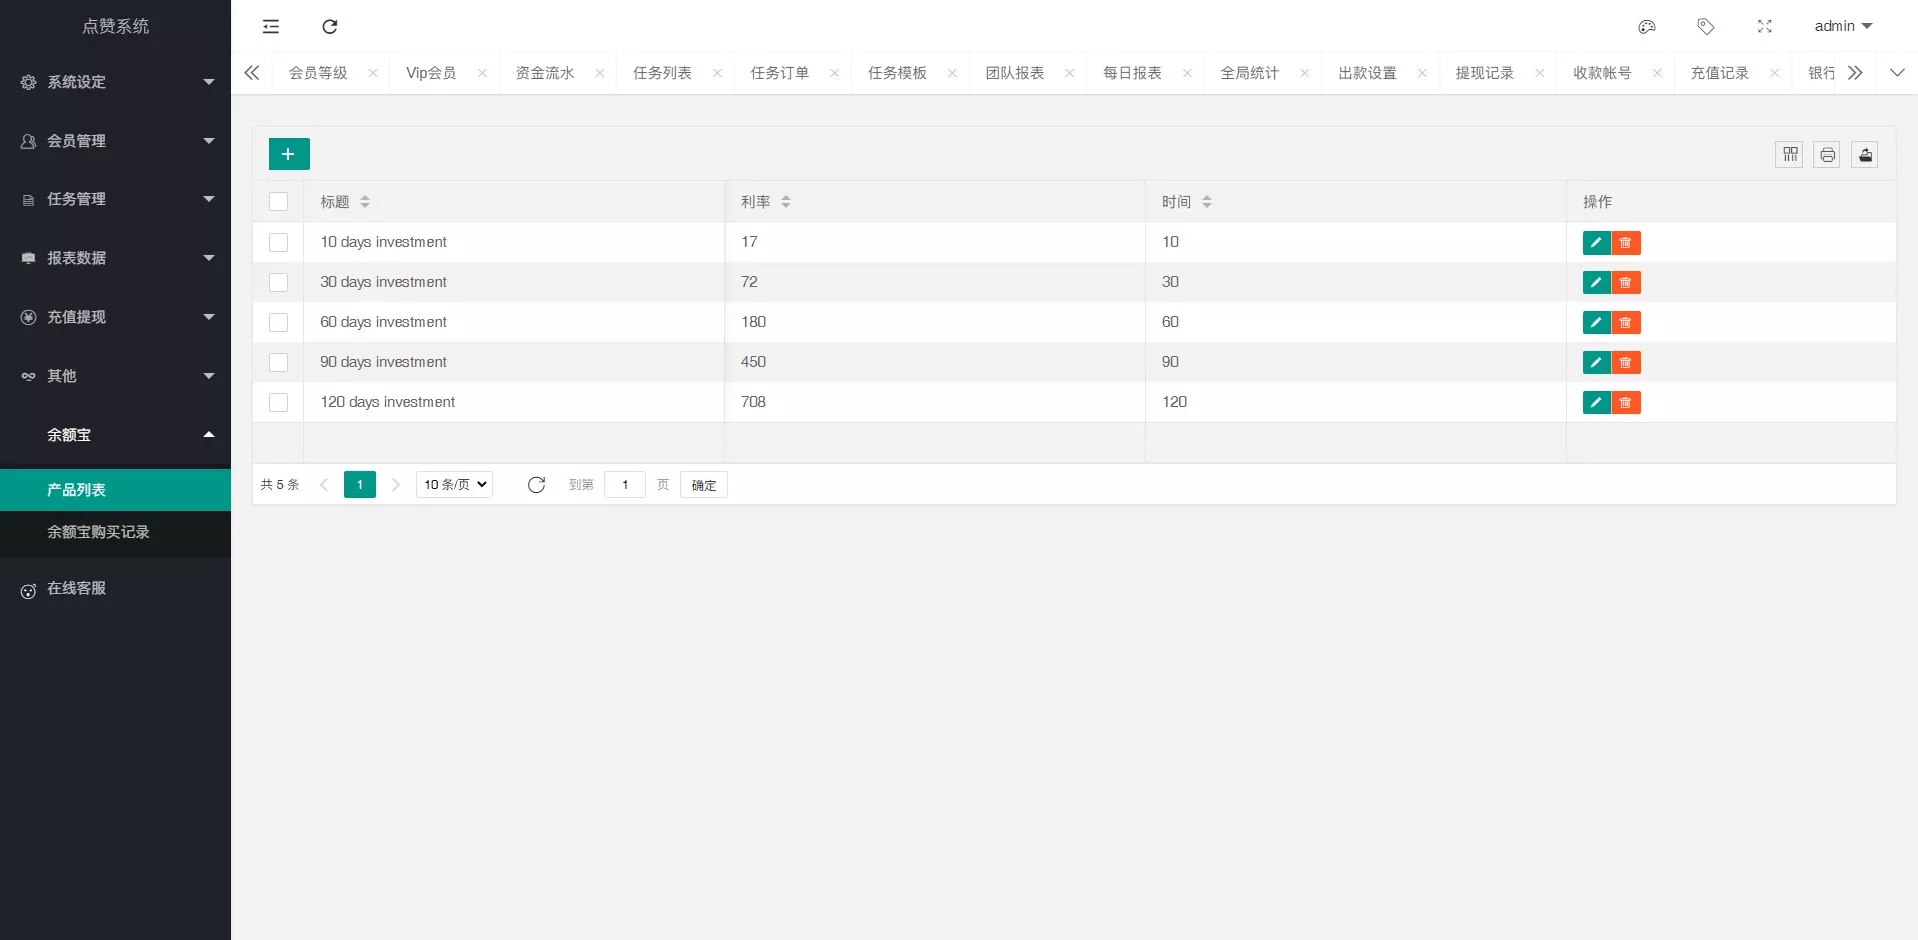Refresh the page using the reload icon

click(x=329, y=27)
